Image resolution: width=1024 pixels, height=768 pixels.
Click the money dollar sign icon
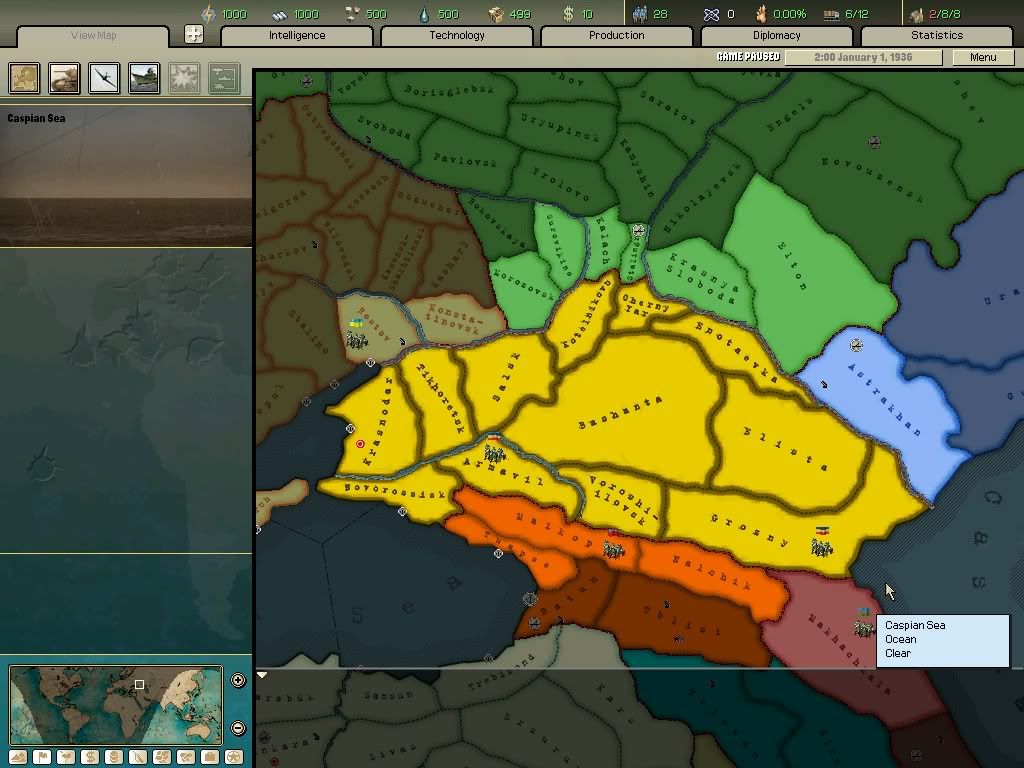click(568, 14)
